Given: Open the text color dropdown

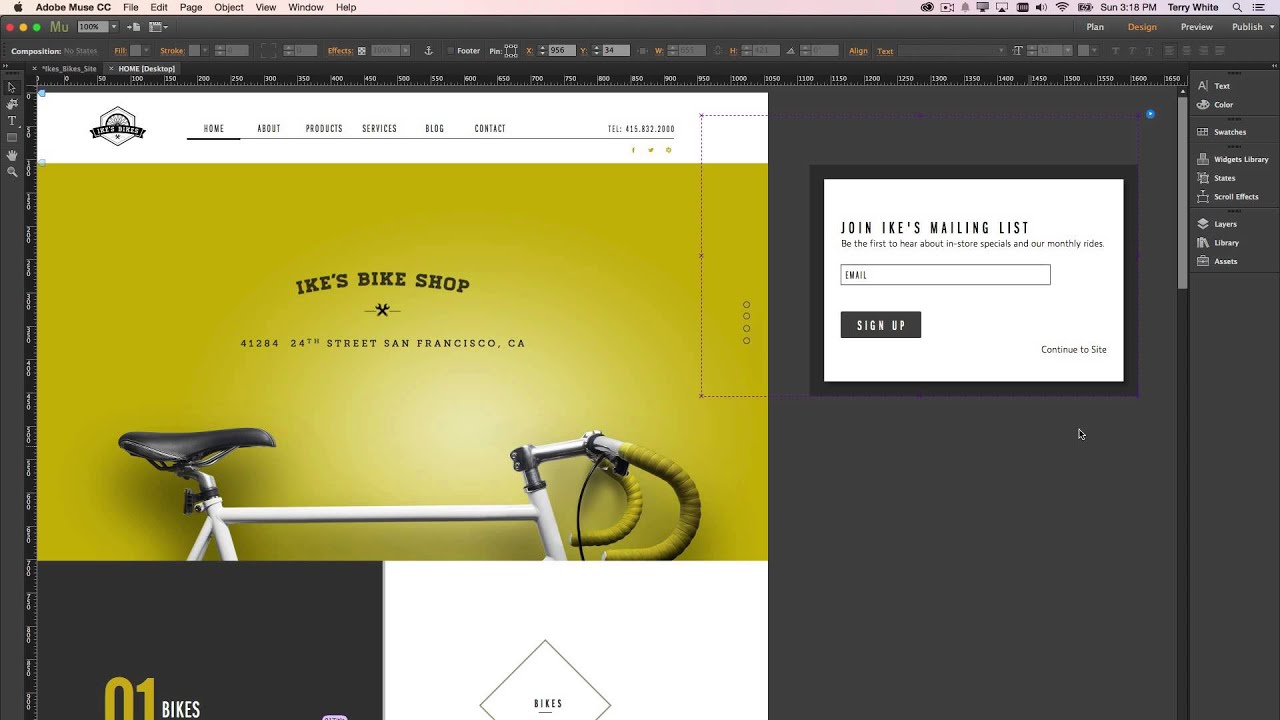Looking at the screenshot, I should pos(1094,51).
